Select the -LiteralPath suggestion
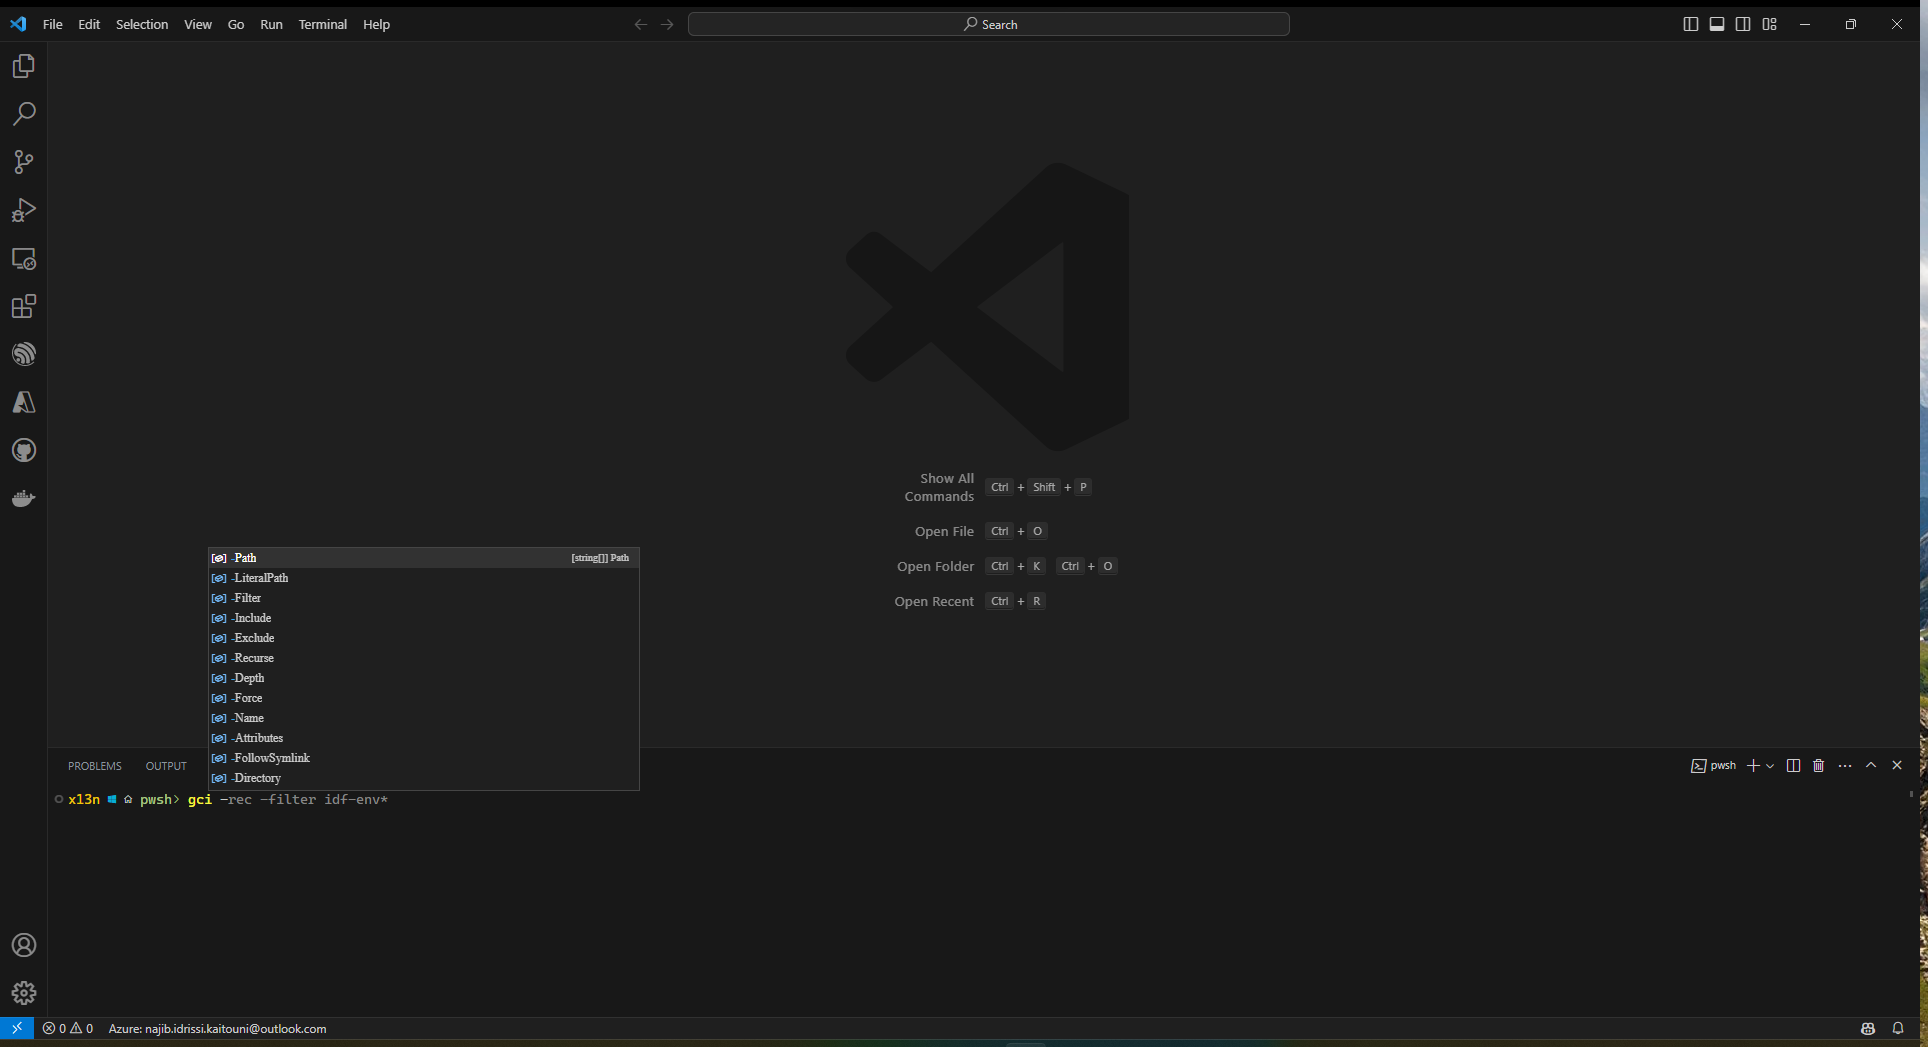 tap(424, 578)
